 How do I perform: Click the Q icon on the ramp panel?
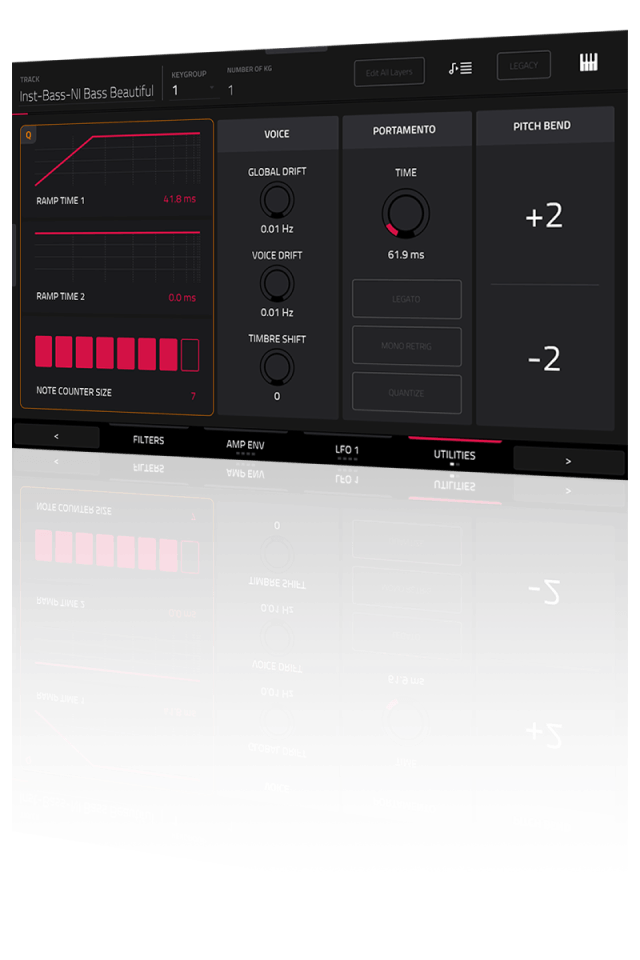pos(28,136)
